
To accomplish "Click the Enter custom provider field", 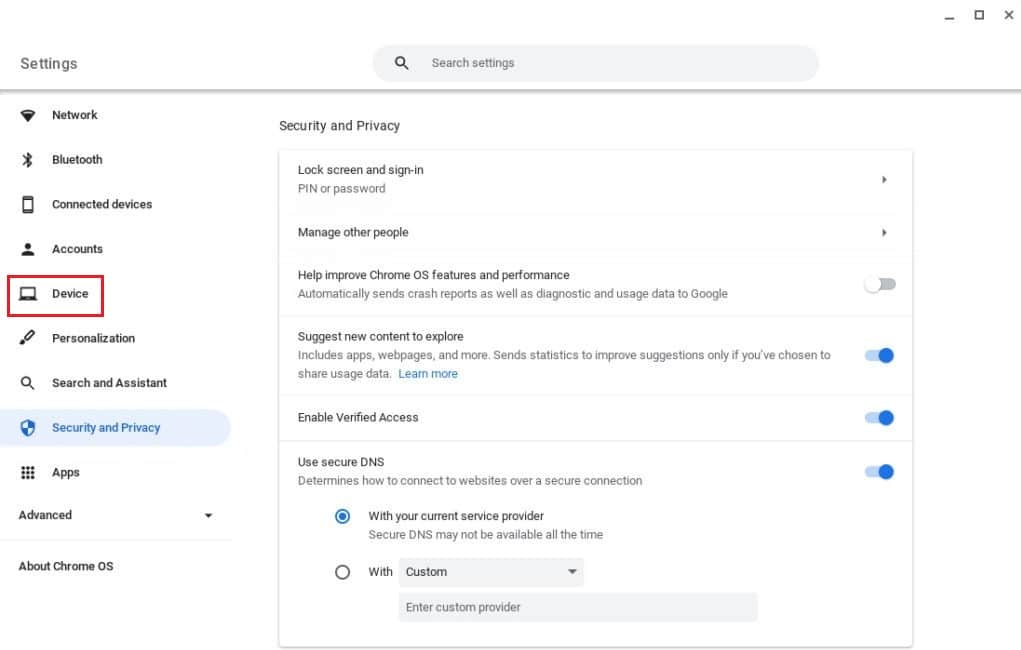I will (x=578, y=607).
